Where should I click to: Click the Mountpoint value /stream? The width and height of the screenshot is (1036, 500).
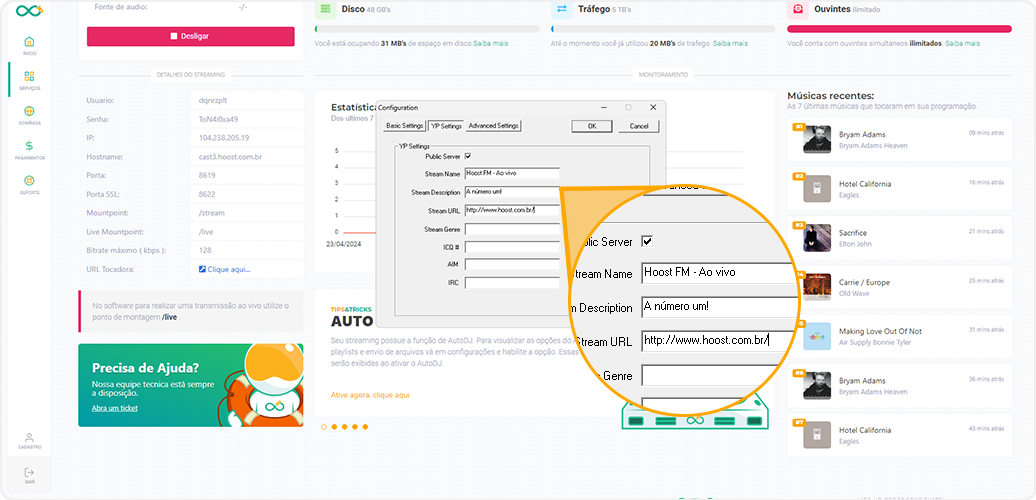point(211,213)
